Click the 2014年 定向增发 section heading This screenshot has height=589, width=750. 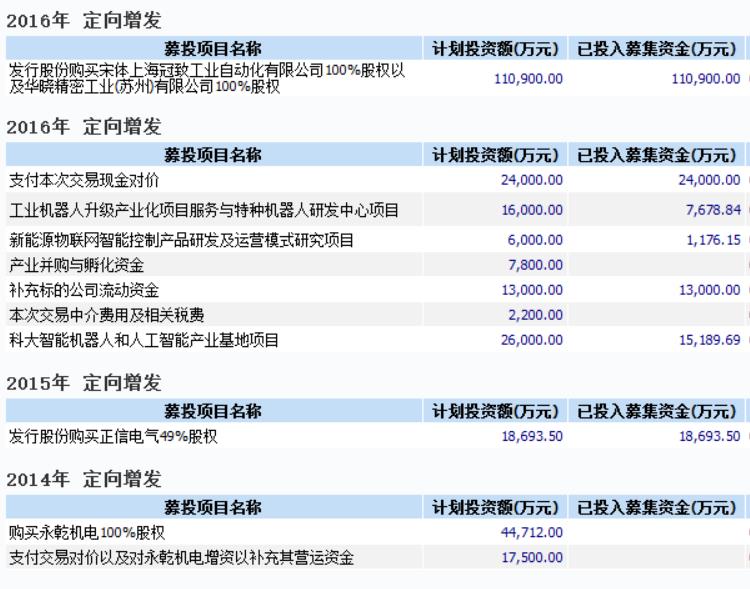(84, 480)
